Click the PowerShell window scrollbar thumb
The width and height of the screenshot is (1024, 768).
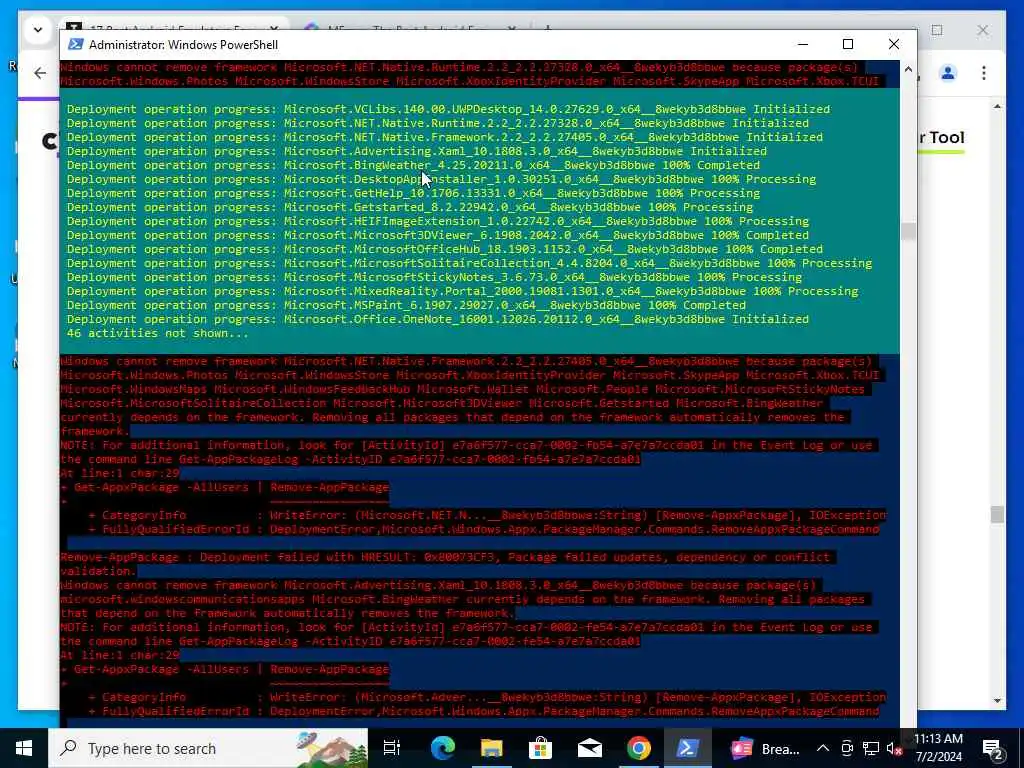coord(908,232)
